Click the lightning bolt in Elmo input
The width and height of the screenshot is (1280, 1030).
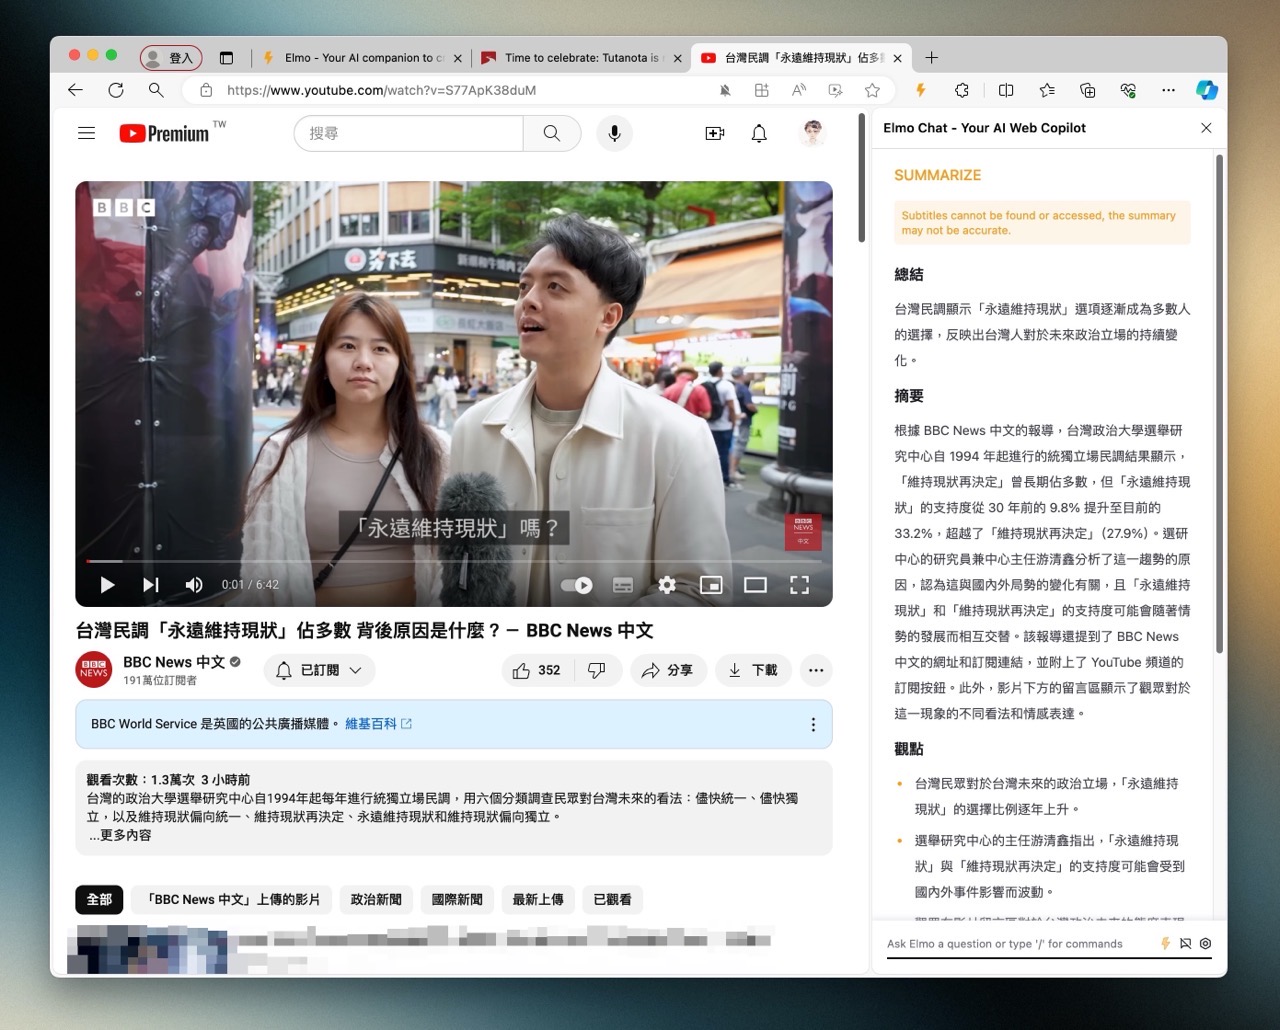pyautogui.click(x=1165, y=943)
